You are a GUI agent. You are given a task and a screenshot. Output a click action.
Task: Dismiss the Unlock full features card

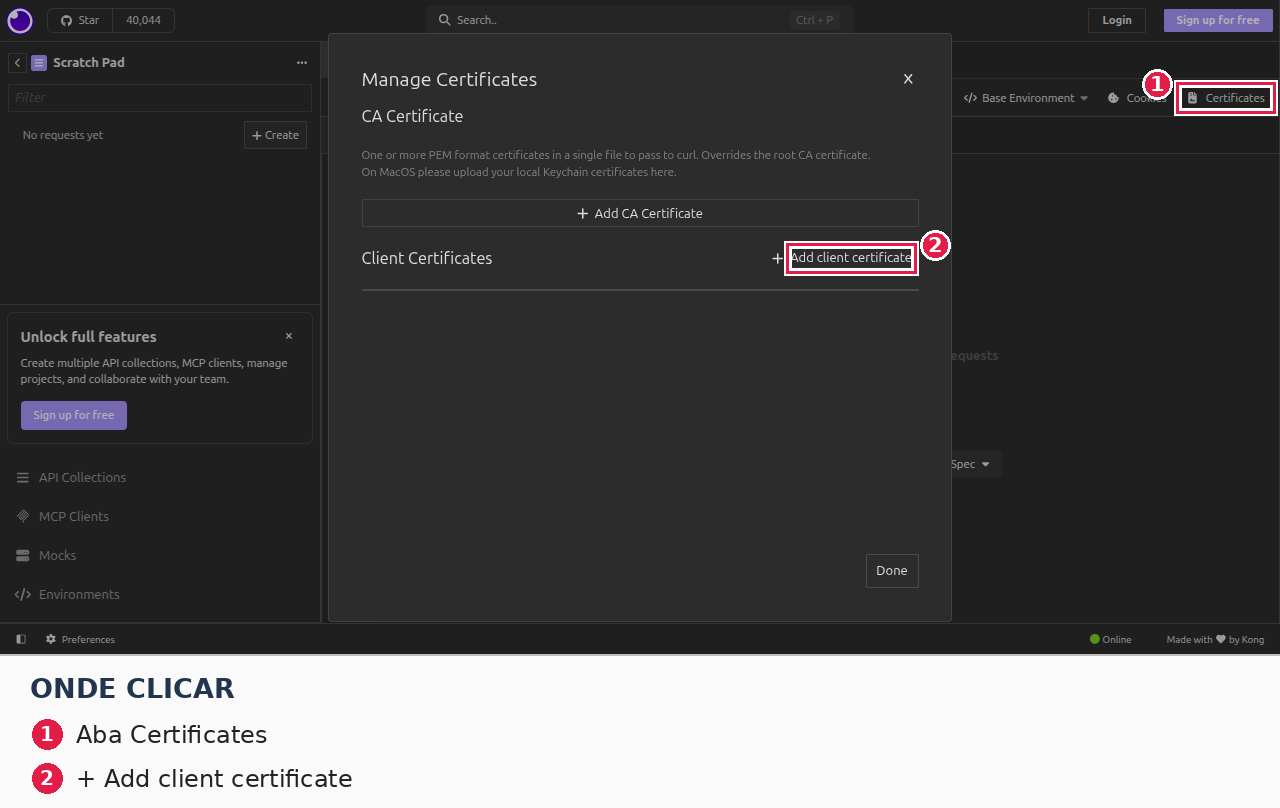pos(289,336)
